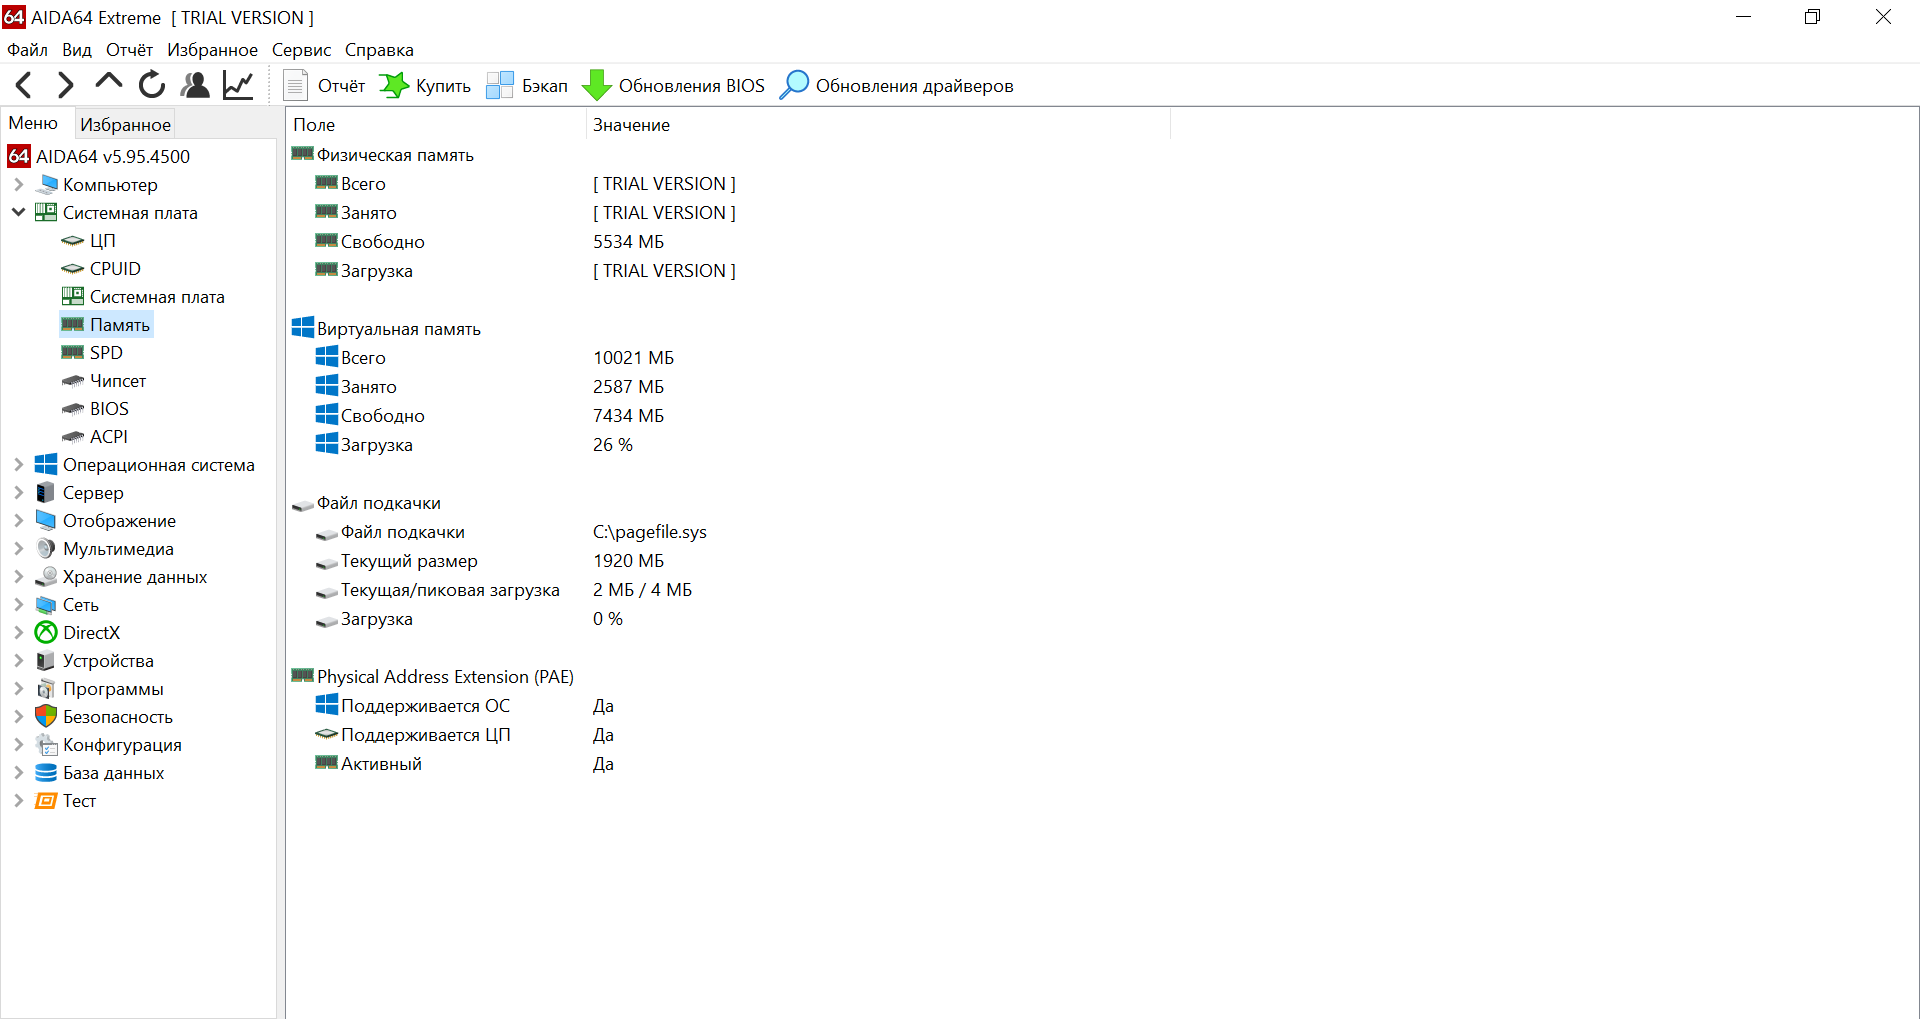Screen dimensions: 1920x1019
Task: Click the Хранение данных disk icon
Action: pyautogui.click(x=46, y=576)
